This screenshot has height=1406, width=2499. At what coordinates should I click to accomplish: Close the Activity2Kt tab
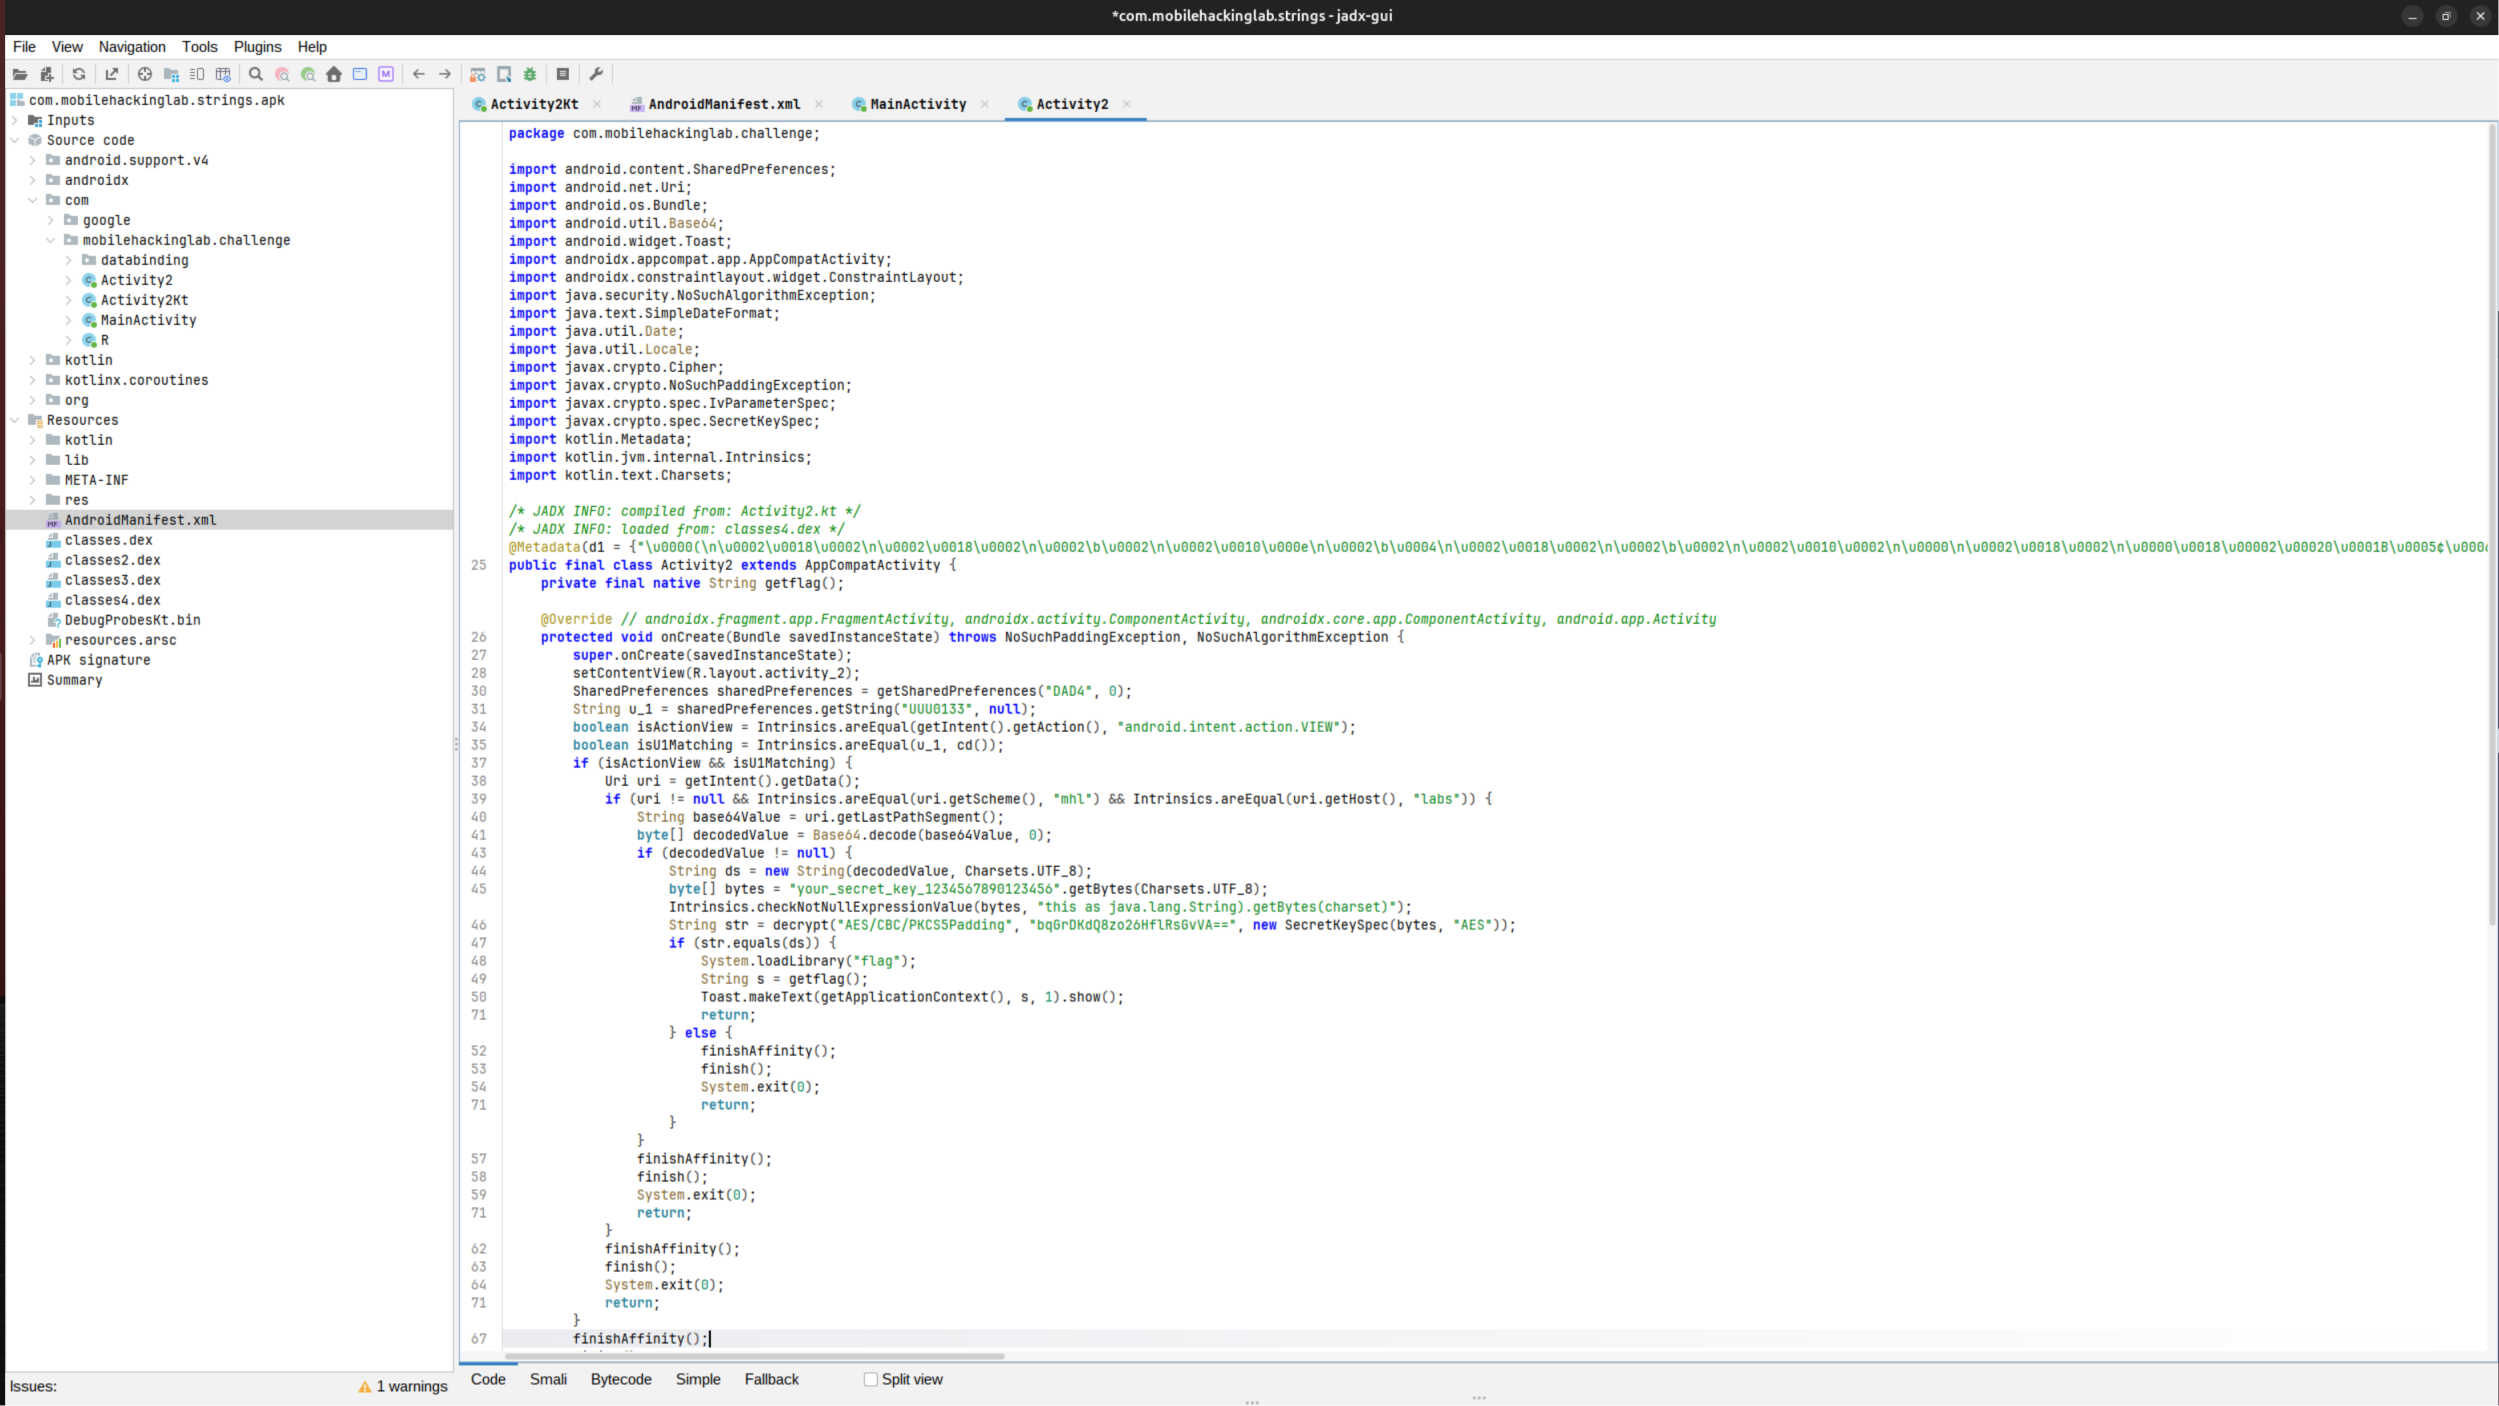(597, 104)
